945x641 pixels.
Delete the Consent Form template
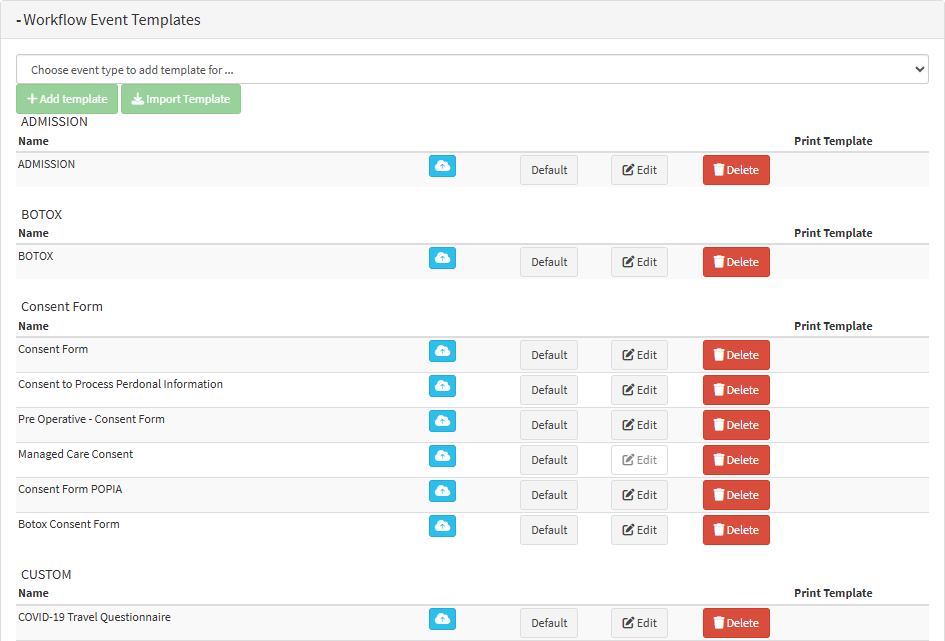pos(736,355)
